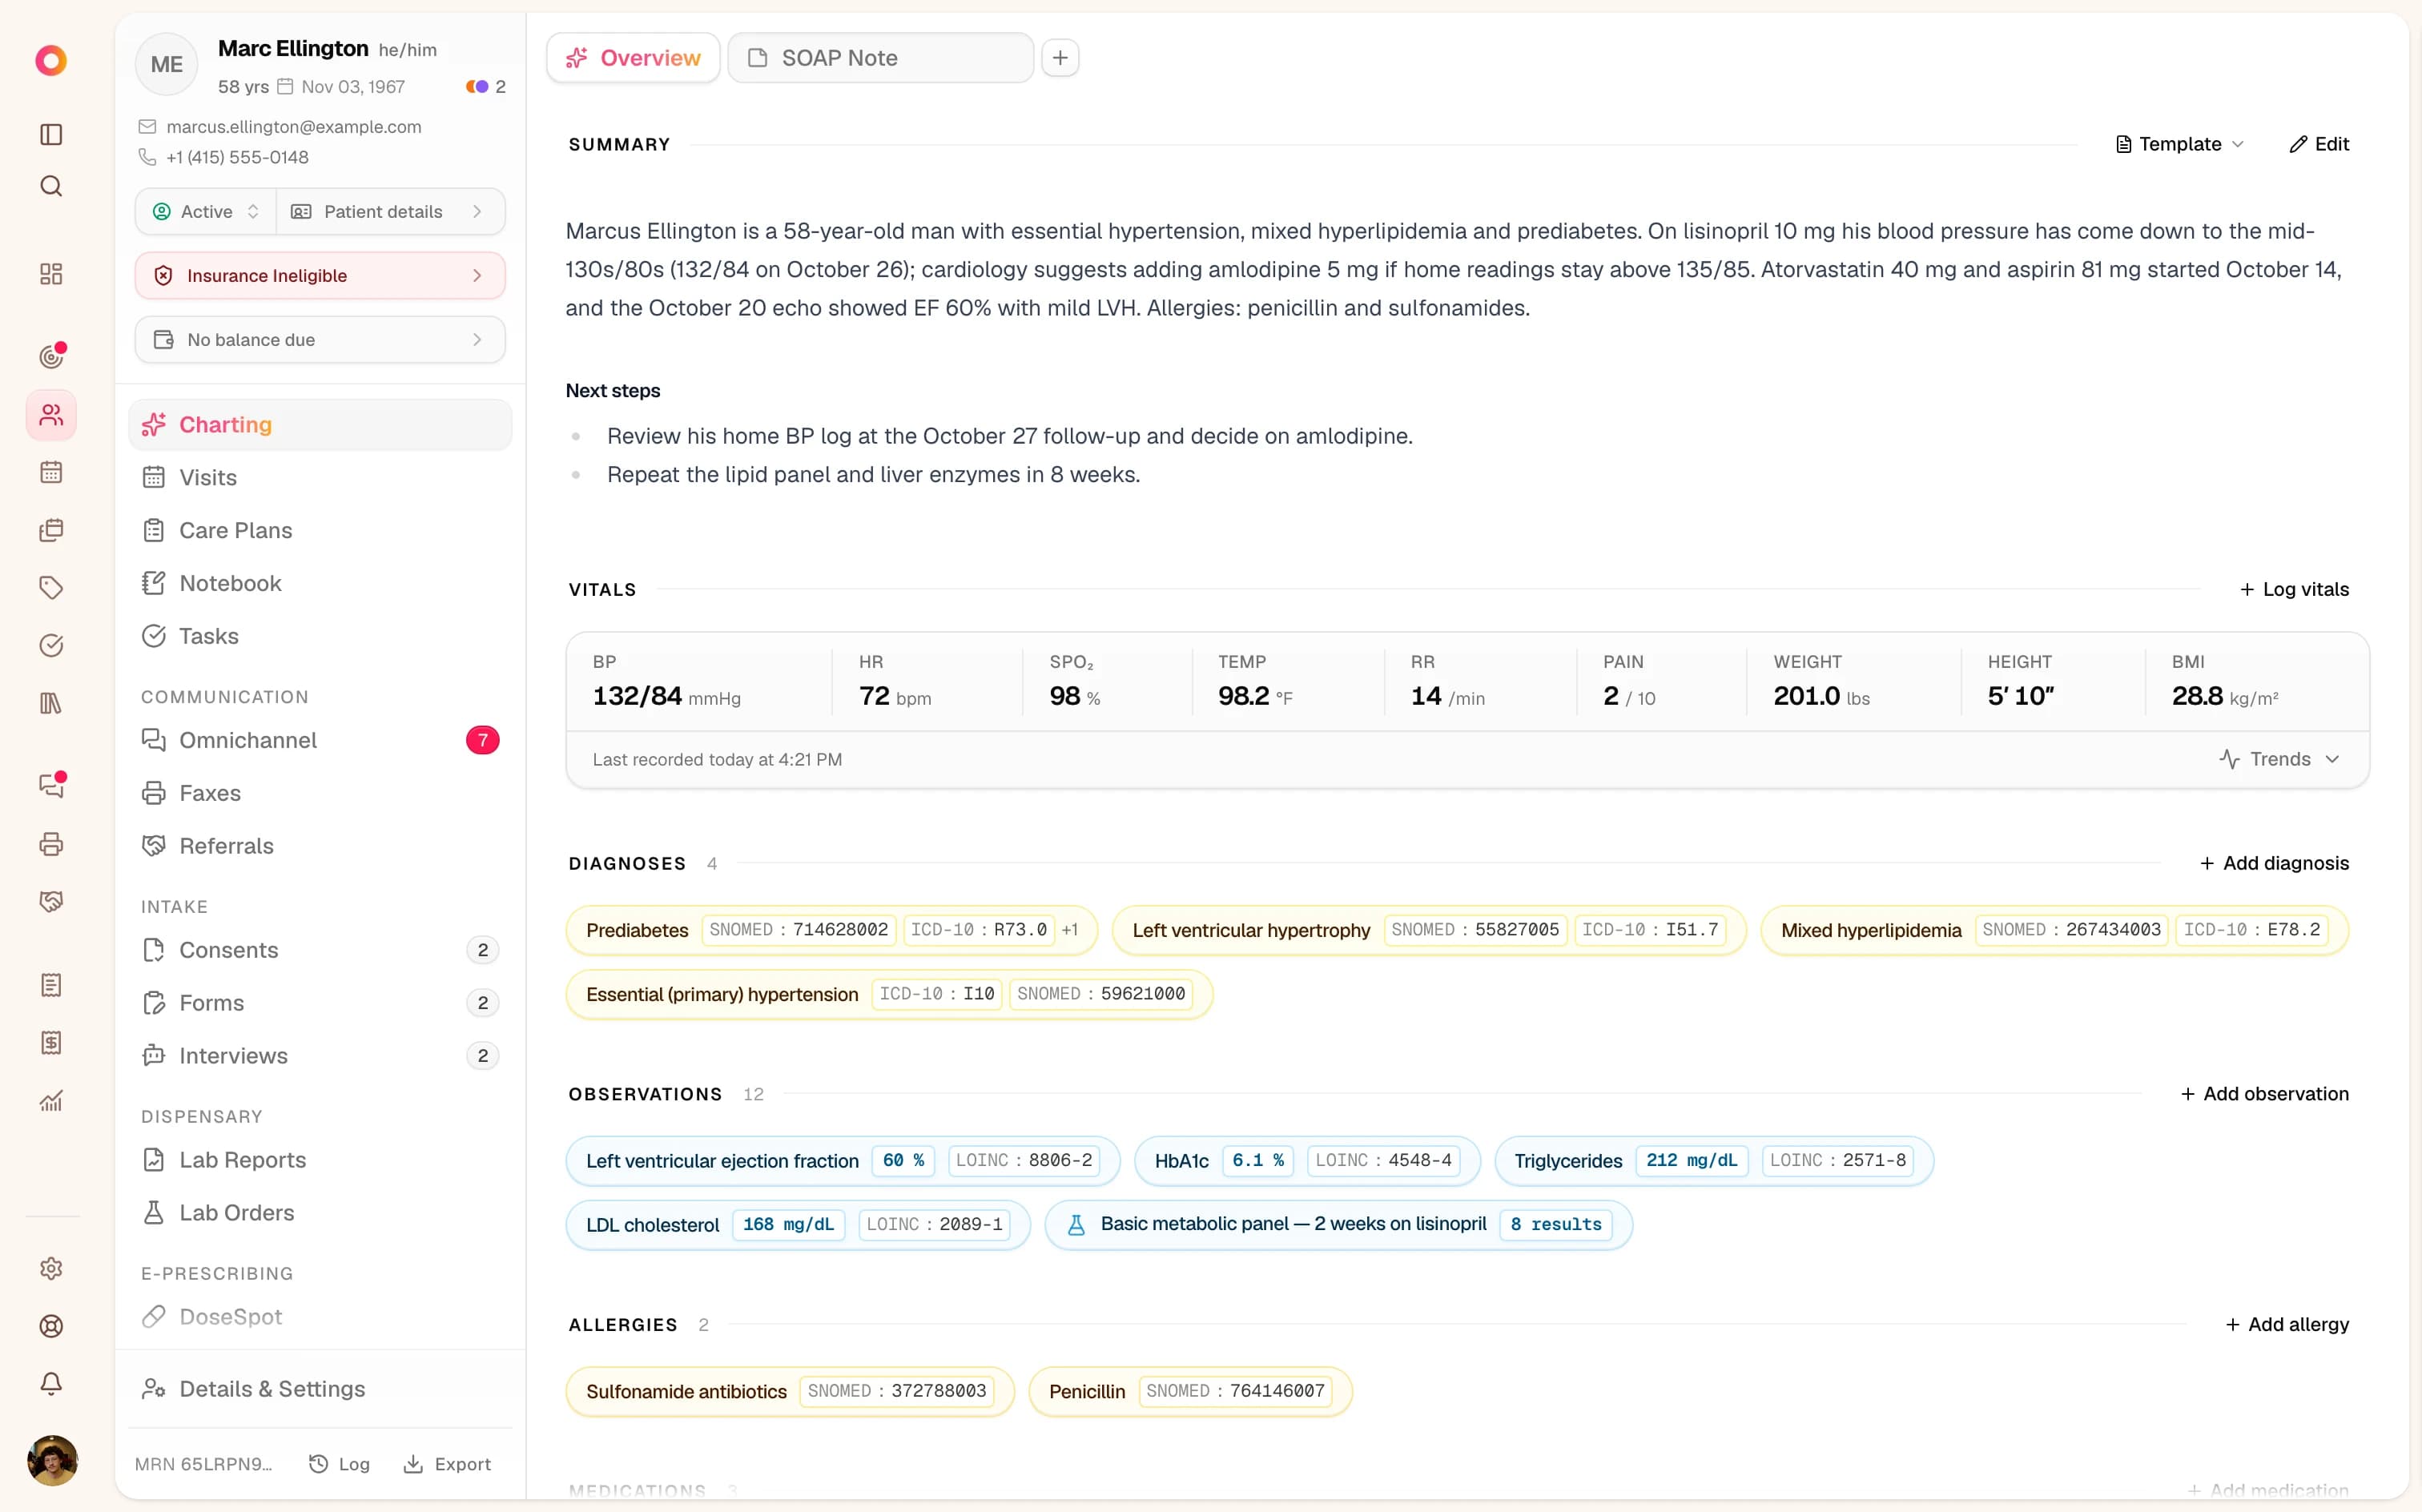Image resolution: width=2422 pixels, height=1512 pixels.
Task: Open the chat messages icon with red dot
Action: [51, 785]
